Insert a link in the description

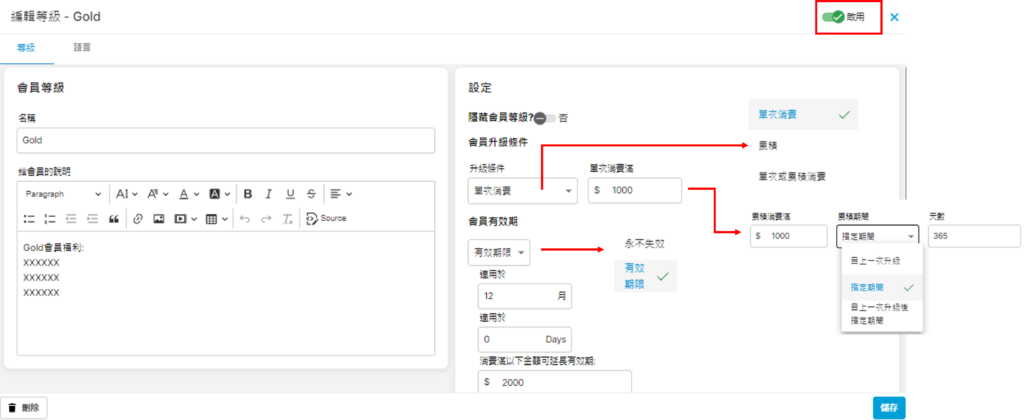(x=138, y=218)
